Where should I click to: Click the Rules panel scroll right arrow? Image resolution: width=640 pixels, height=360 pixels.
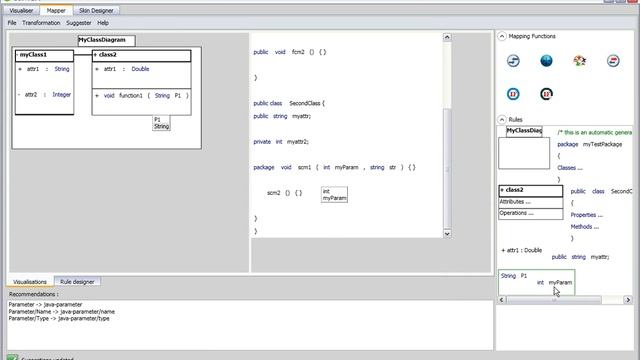[x=628, y=300]
